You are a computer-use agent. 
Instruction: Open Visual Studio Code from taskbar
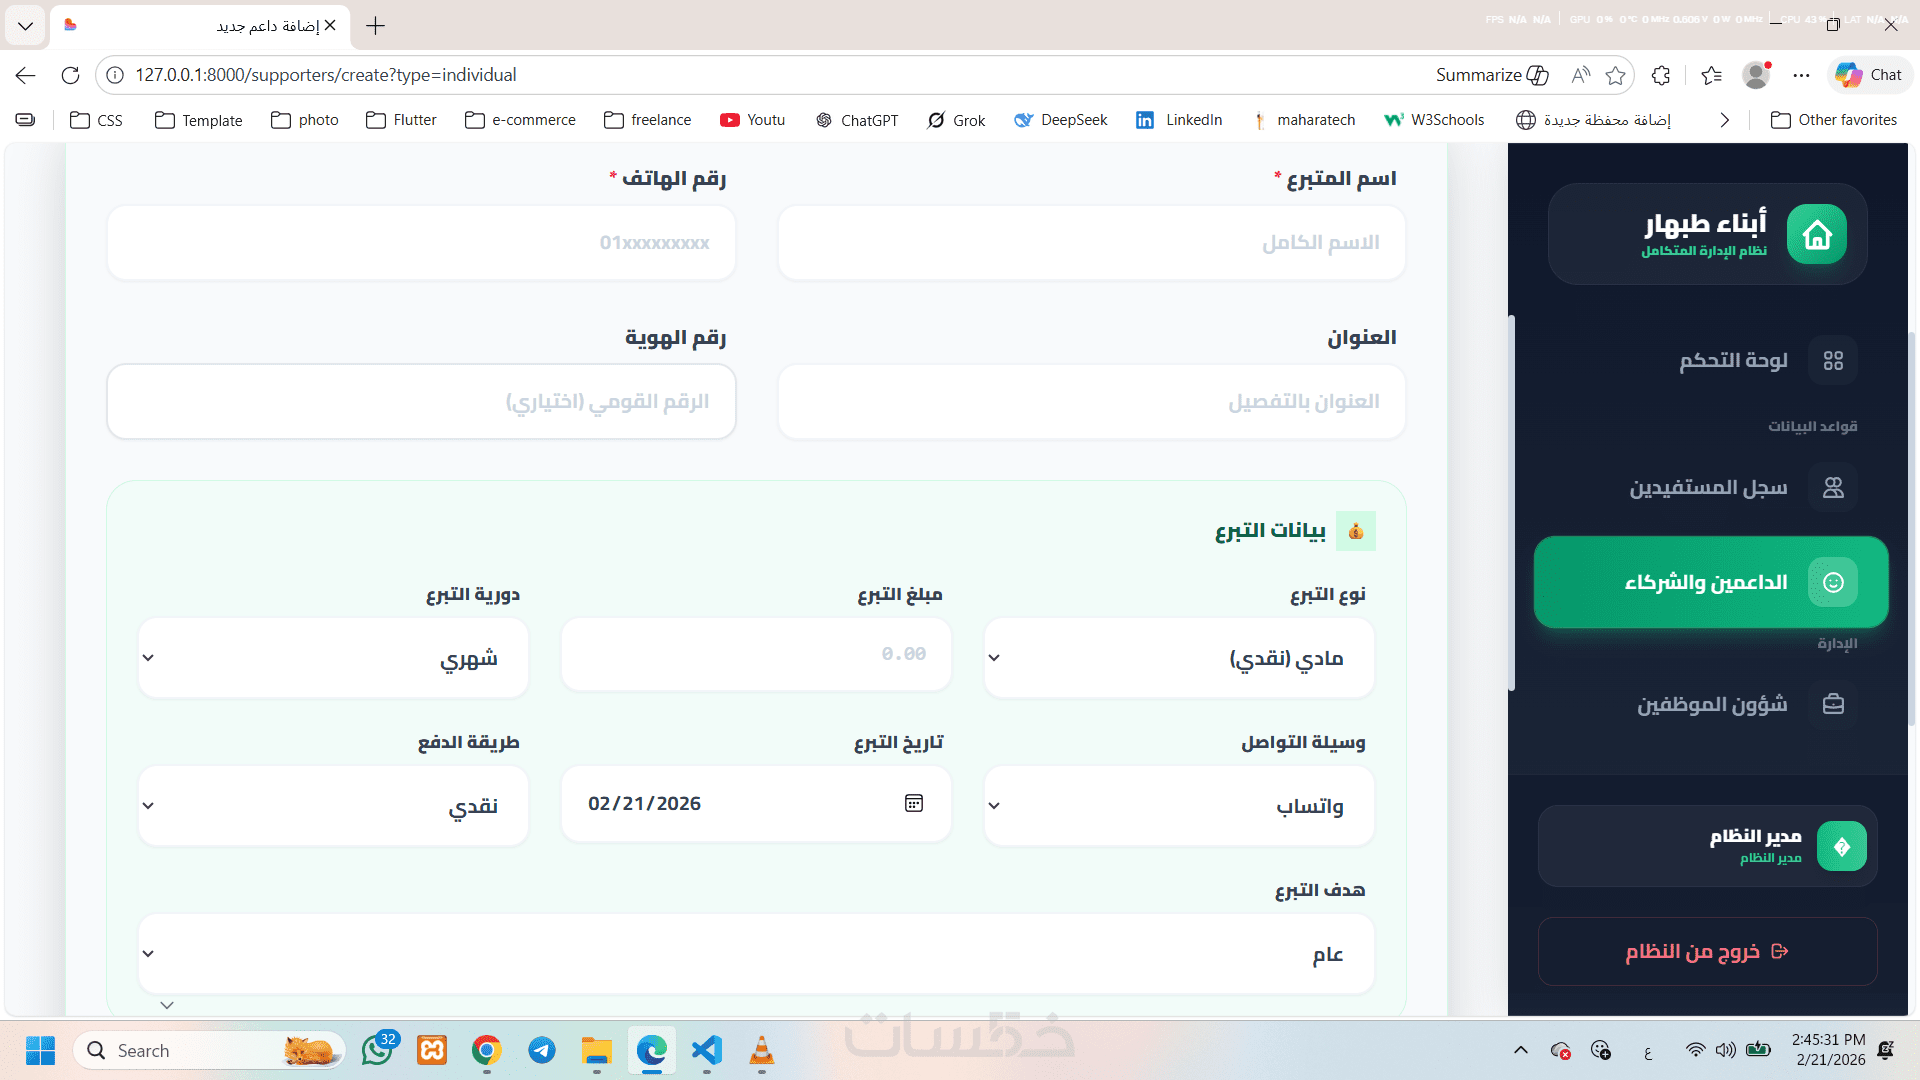(706, 1050)
